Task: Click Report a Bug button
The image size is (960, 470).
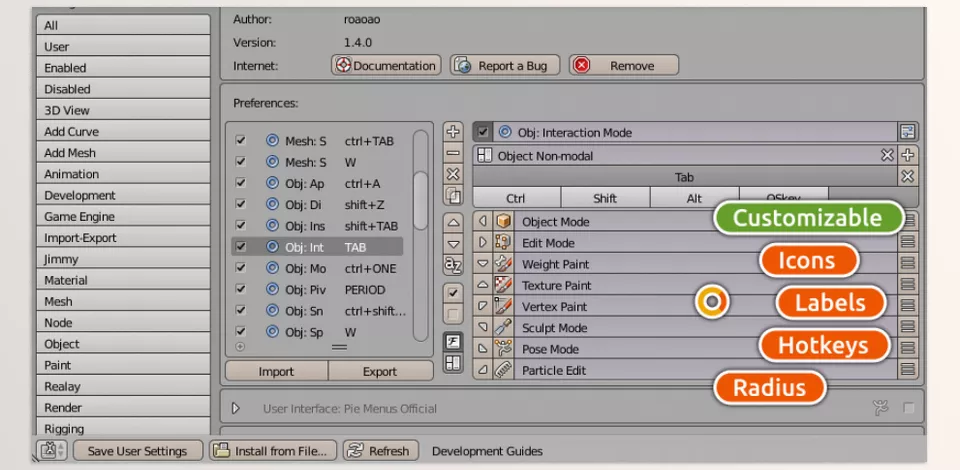Action: tap(505, 65)
